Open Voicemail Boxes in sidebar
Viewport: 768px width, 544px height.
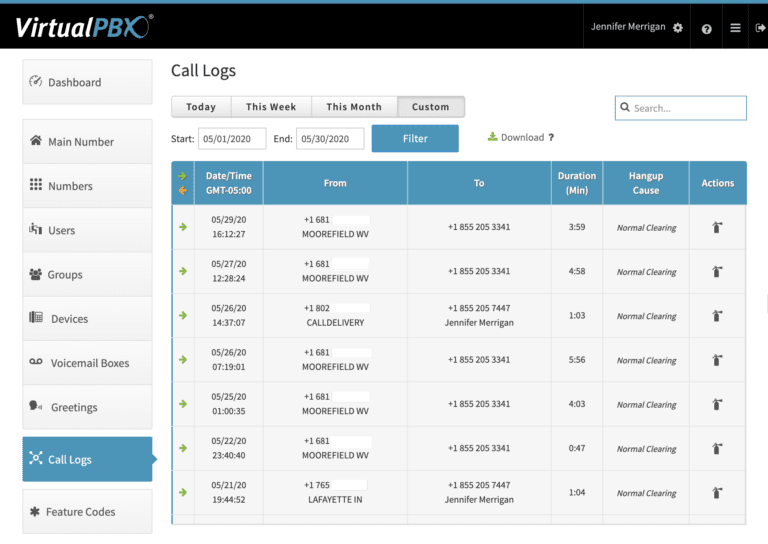click(x=88, y=363)
